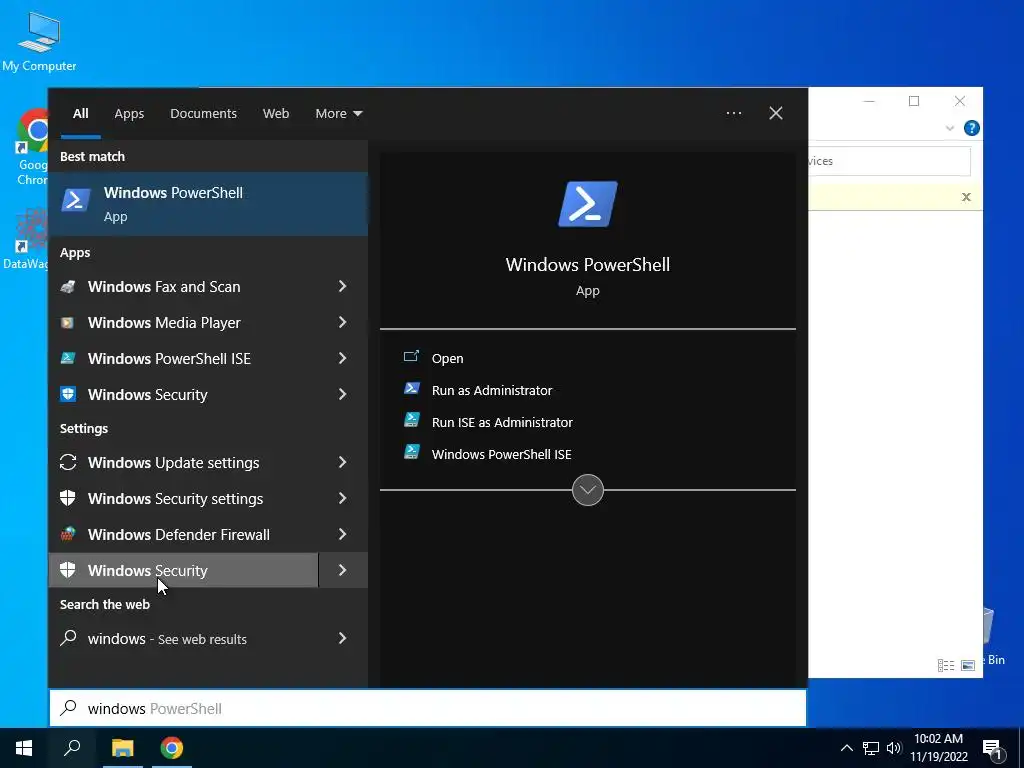This screenshot has height=768, width=1024.
Task: Open the More filter dropdown
Action: (338, 114)
